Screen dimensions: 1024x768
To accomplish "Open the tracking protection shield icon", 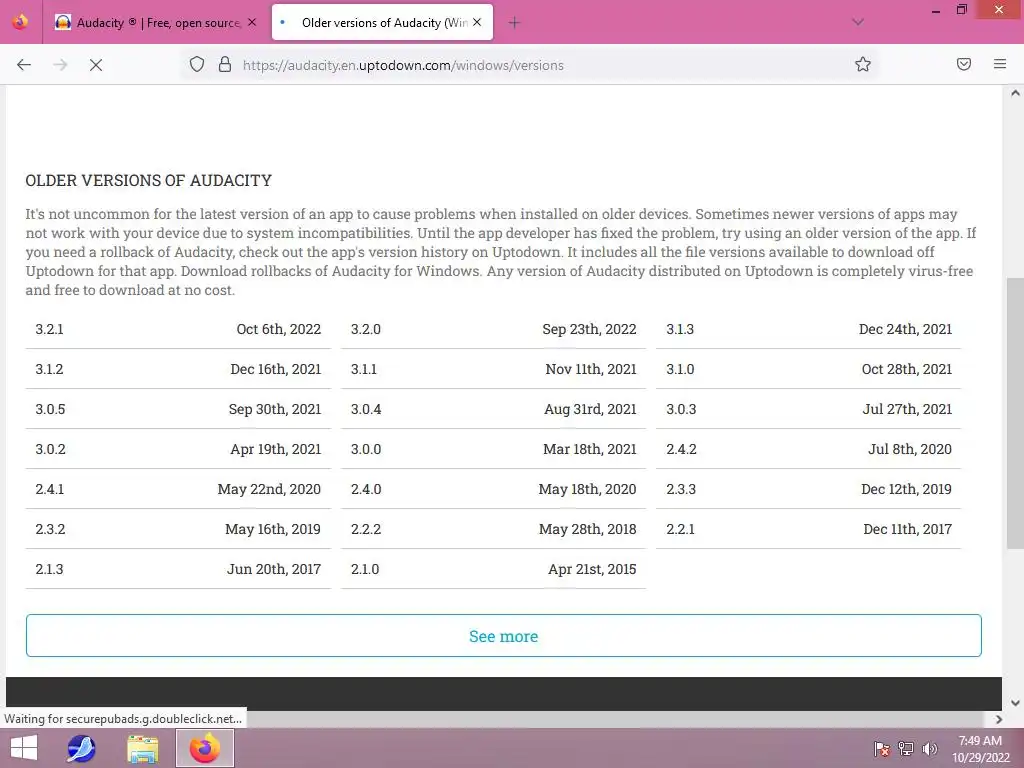I will click(x=197, y=64).
